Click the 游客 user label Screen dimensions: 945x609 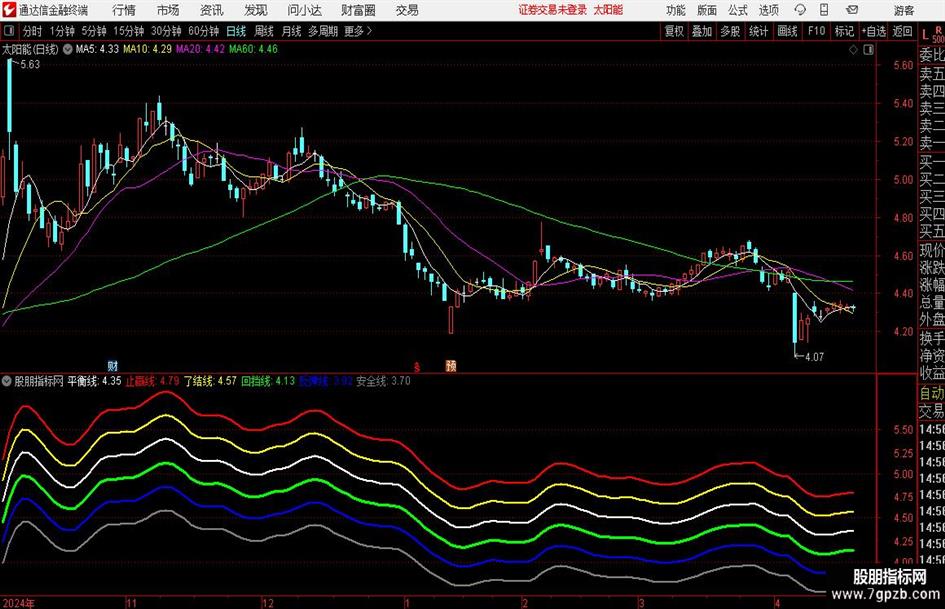pos(903,10)
